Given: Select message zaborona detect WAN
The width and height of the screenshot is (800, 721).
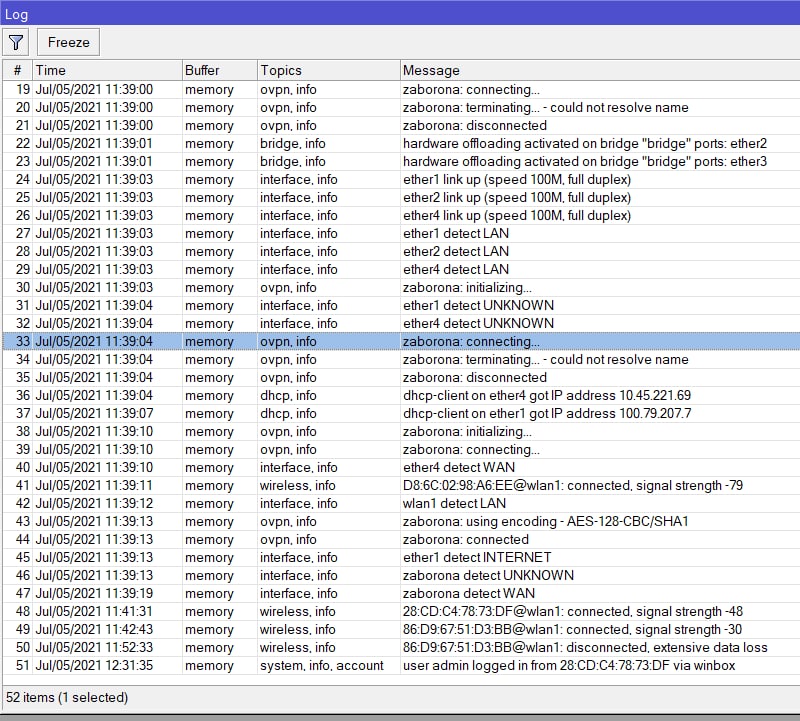Looking at the screenshot, I should [469, 593].
